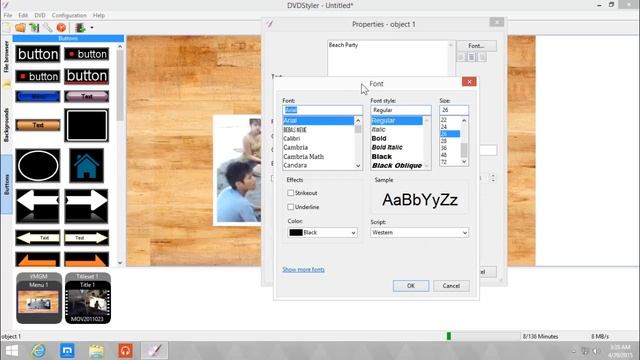Viewport: 640px width, 360px height.
Task: Click the Add file film icon
Action: coord(80,28)
